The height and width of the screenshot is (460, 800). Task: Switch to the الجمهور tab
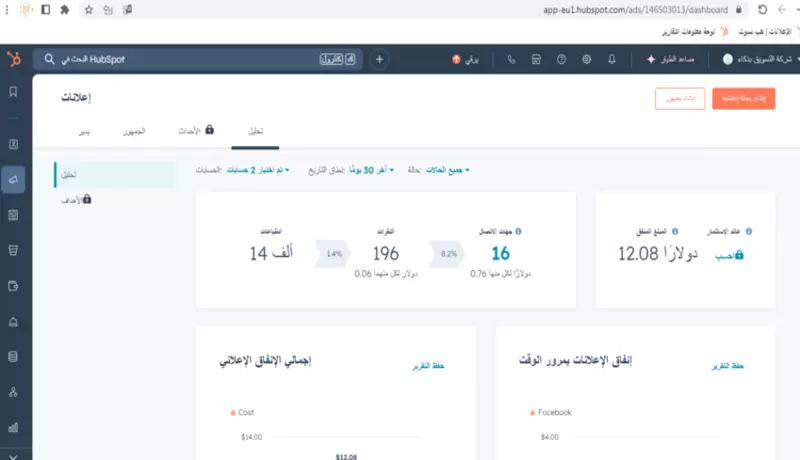[x=134, y=132]
